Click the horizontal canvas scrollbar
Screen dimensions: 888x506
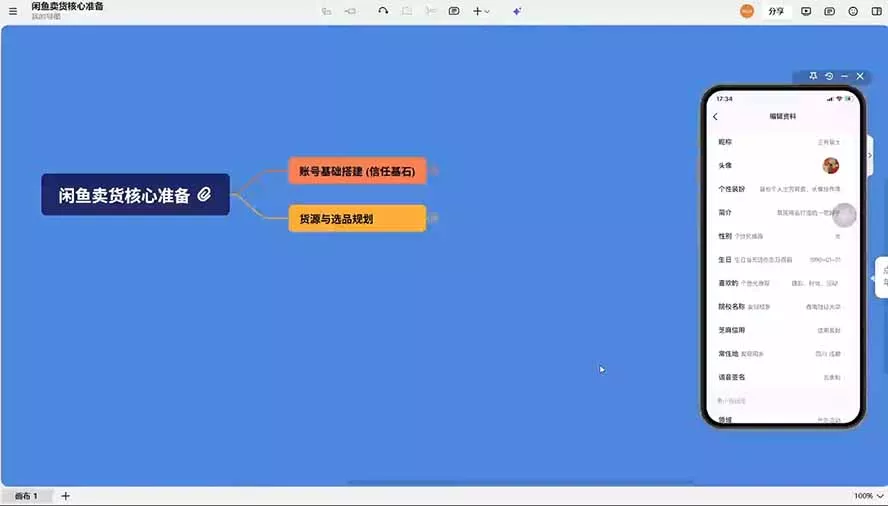520,483
